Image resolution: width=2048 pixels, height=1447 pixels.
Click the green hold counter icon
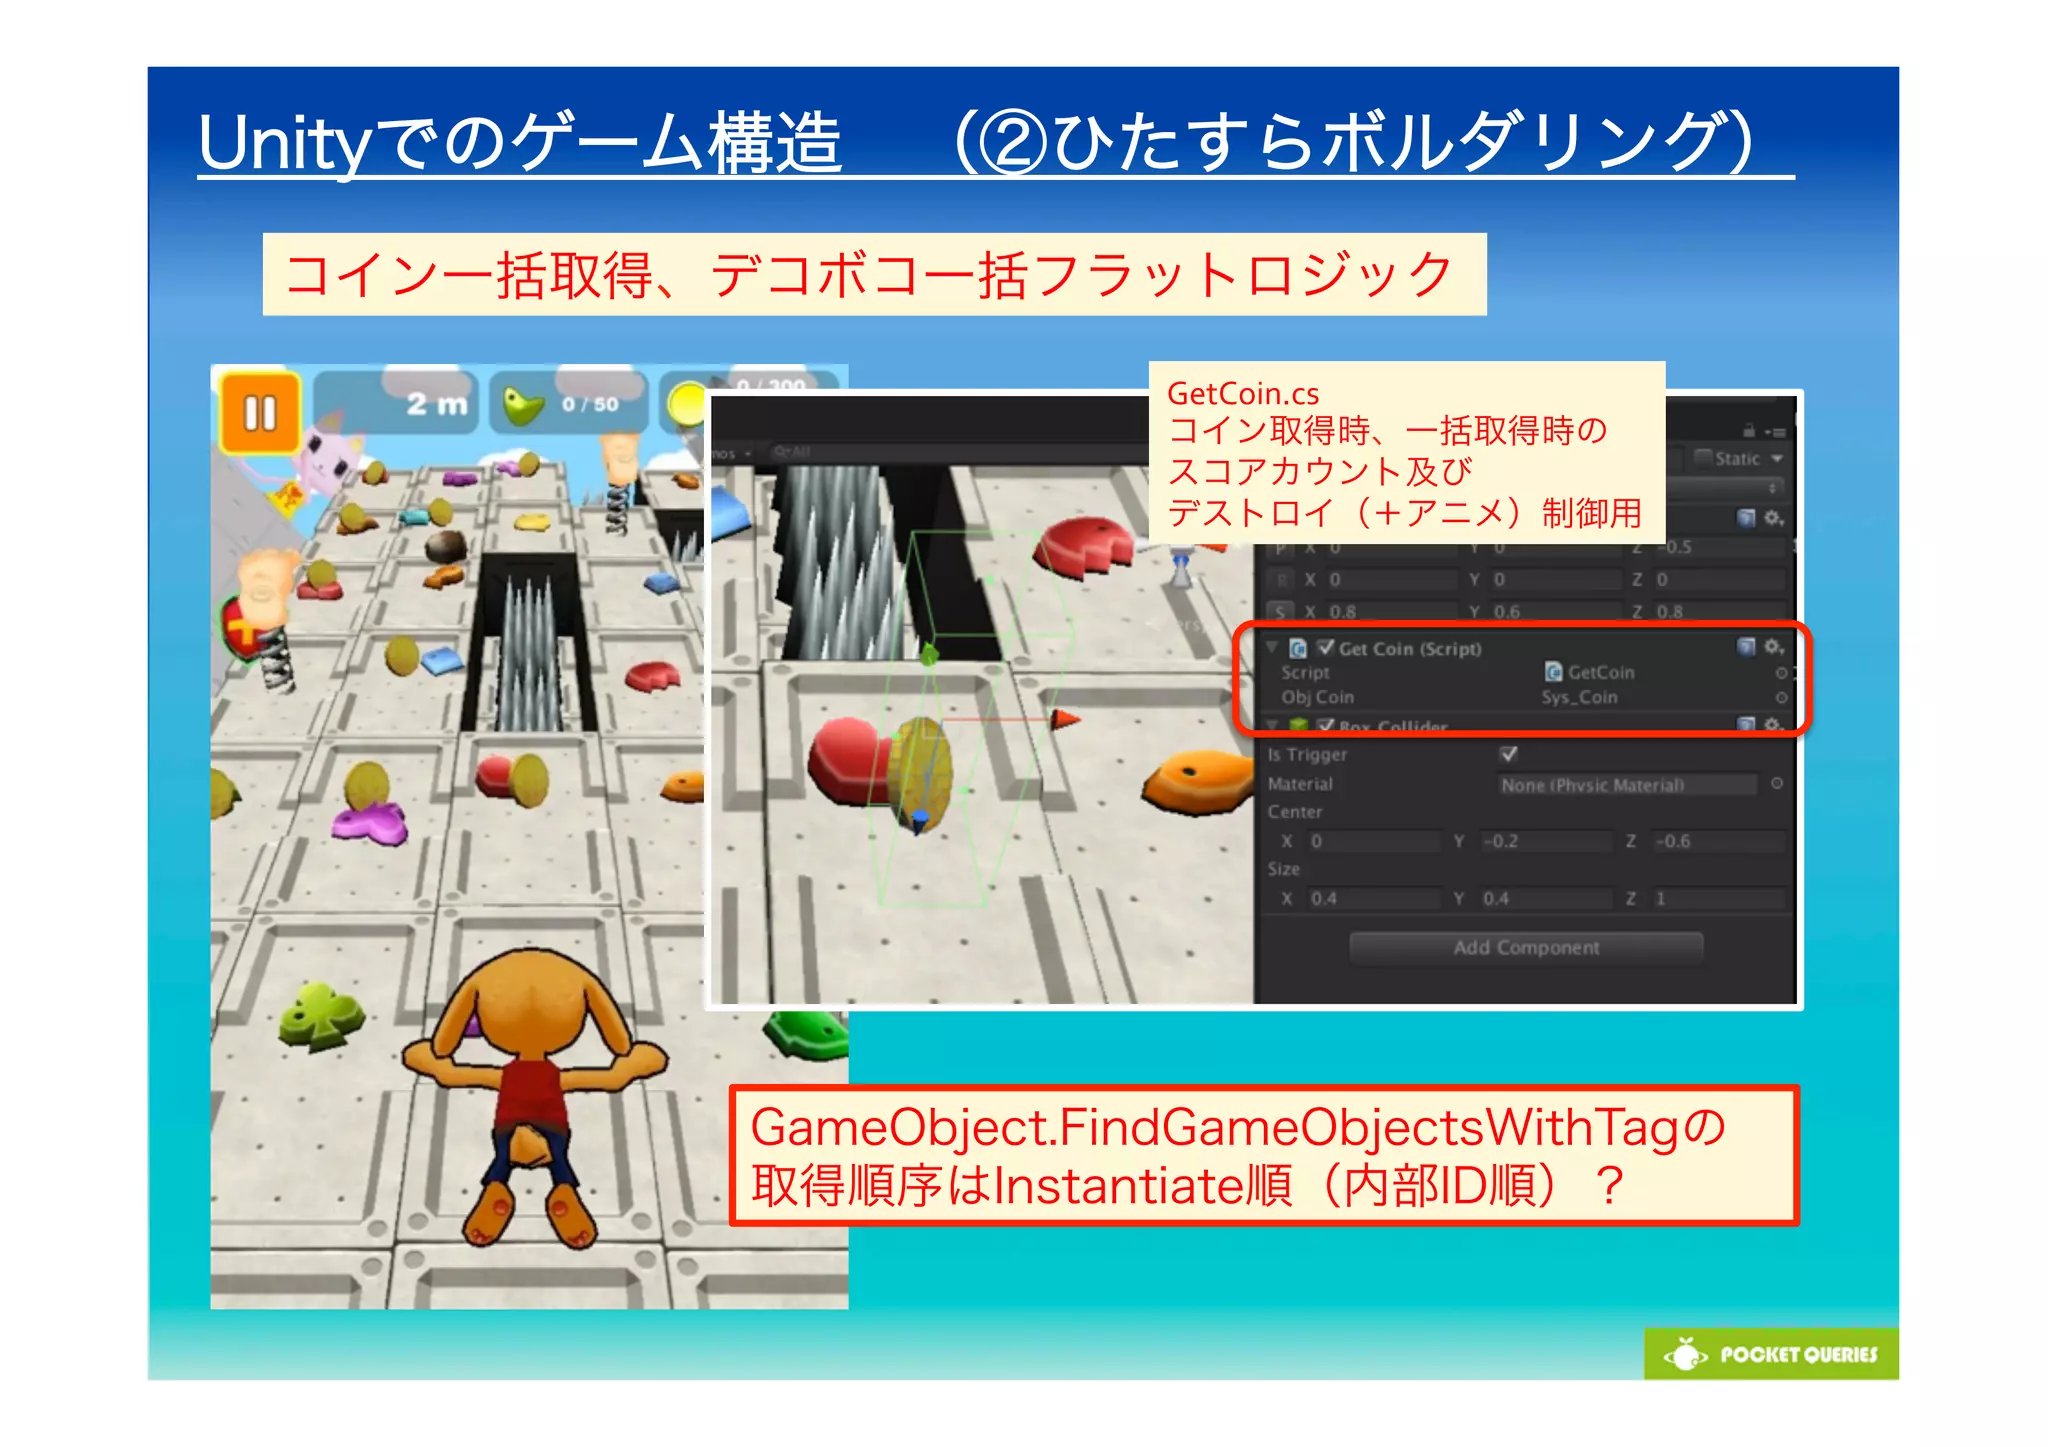click(x=523, y=405)
